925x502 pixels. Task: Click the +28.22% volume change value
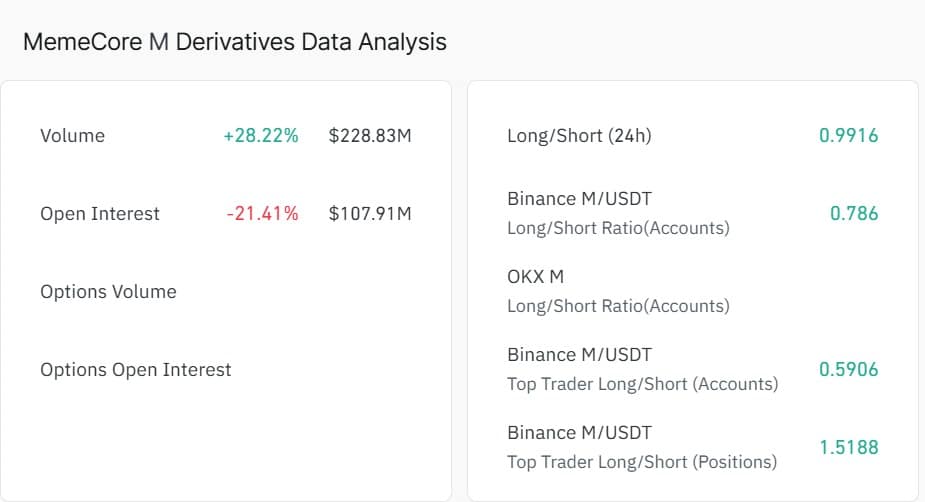tap(261, 135)
